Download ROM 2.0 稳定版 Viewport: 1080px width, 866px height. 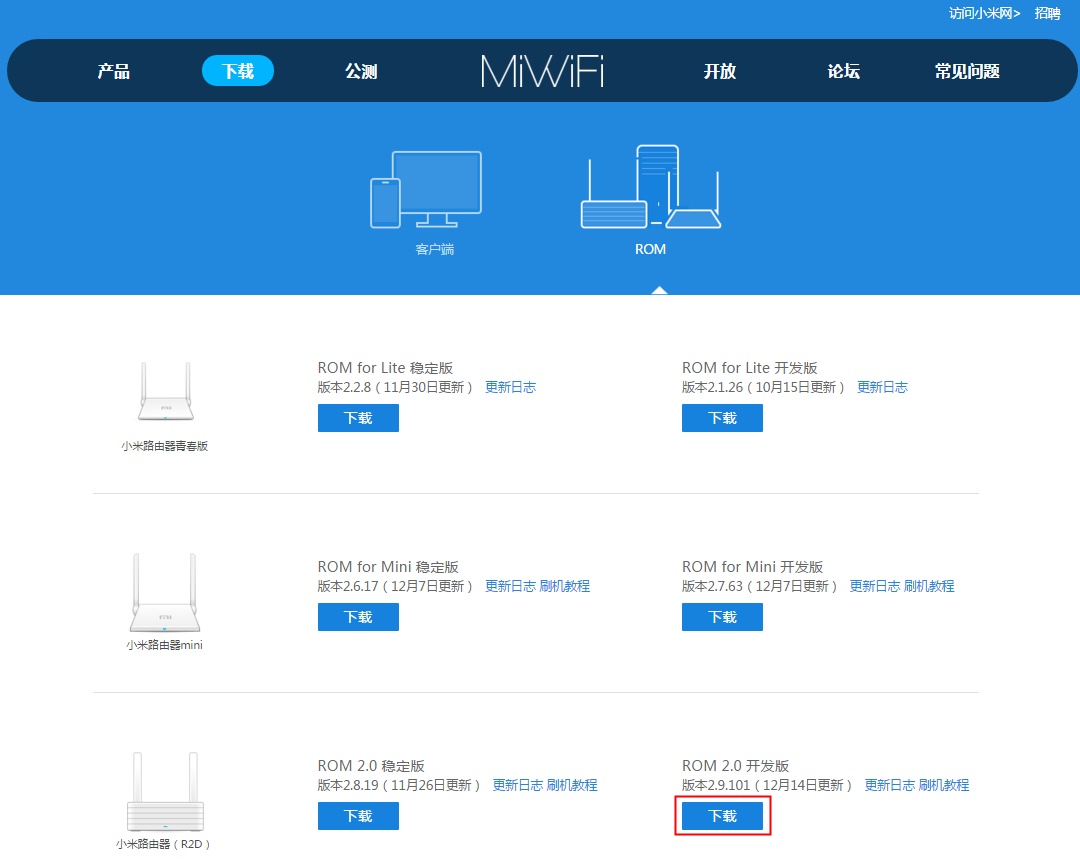(x=358, y=816)
